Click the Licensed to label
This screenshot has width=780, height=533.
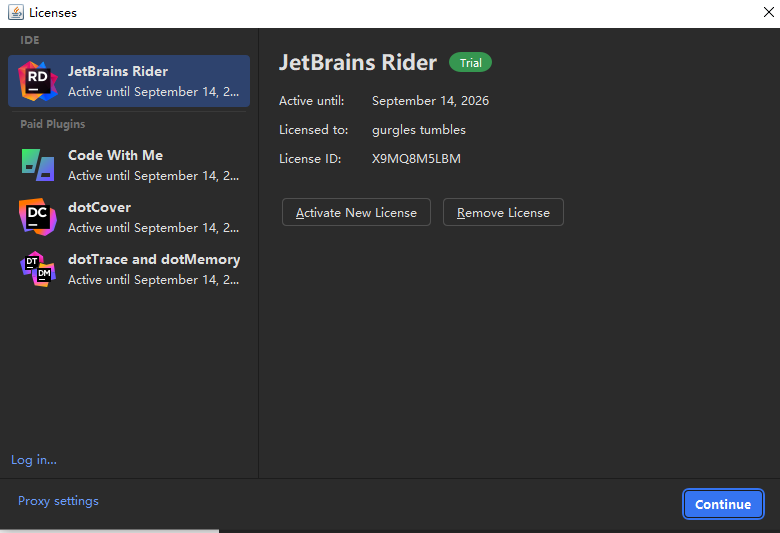point(313,130)
